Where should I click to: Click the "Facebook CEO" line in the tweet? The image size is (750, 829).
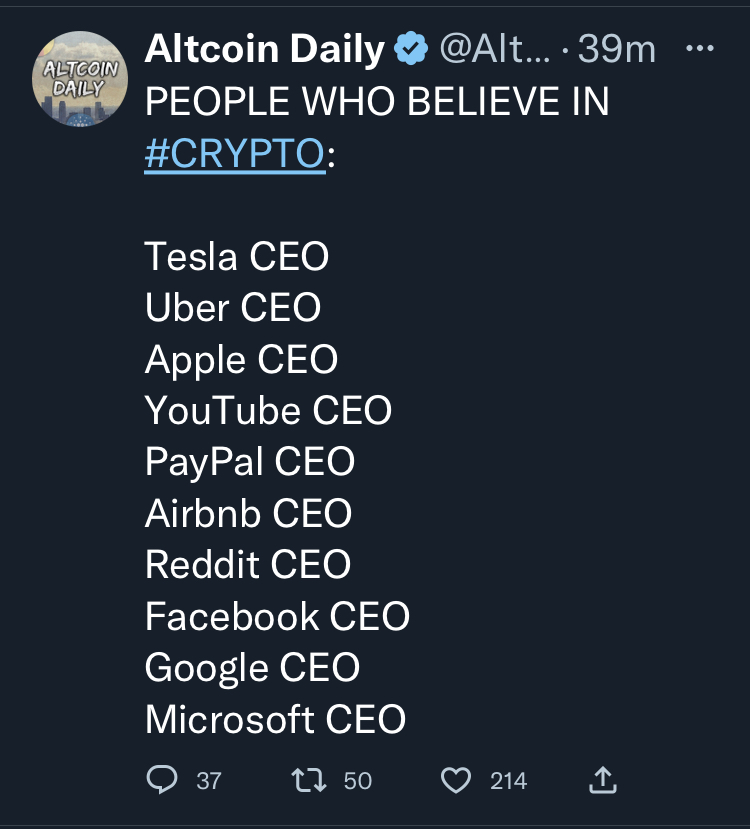277,617
